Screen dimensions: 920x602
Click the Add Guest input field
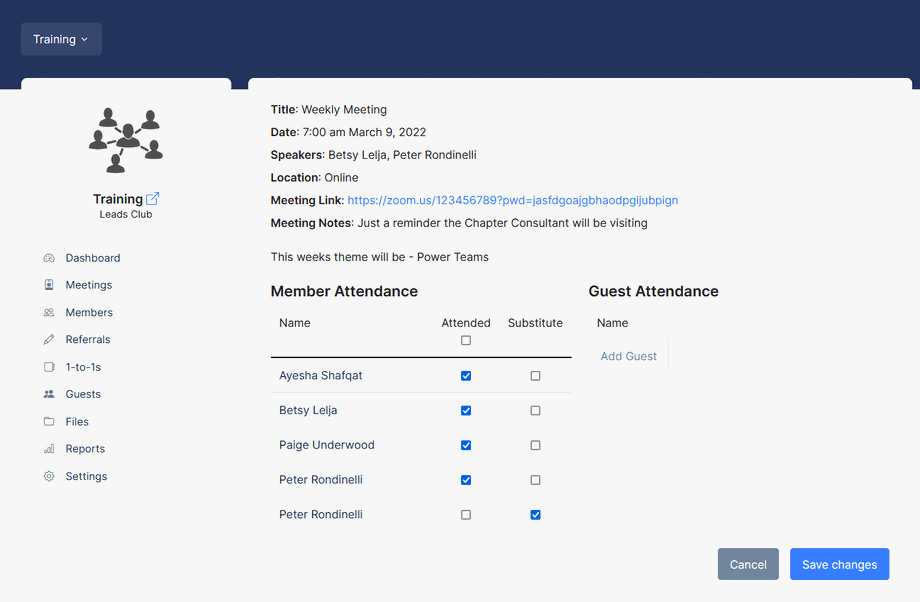pyautogui.click(x=629, y=356)
